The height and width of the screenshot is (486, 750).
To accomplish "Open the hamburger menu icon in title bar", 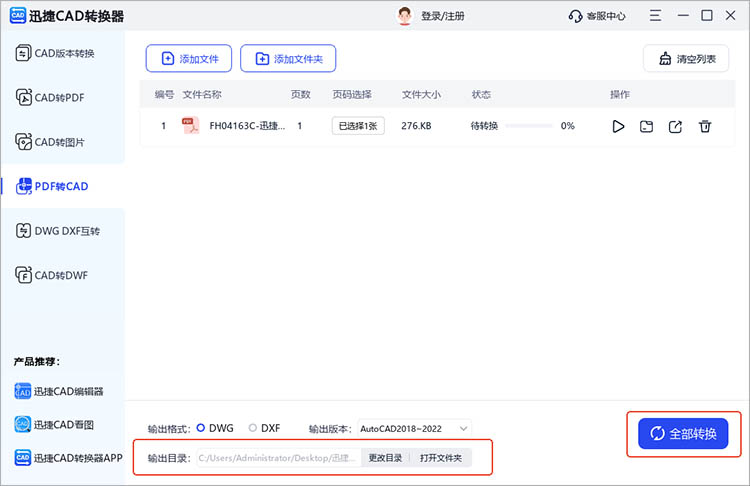I will tap(655, 16).
